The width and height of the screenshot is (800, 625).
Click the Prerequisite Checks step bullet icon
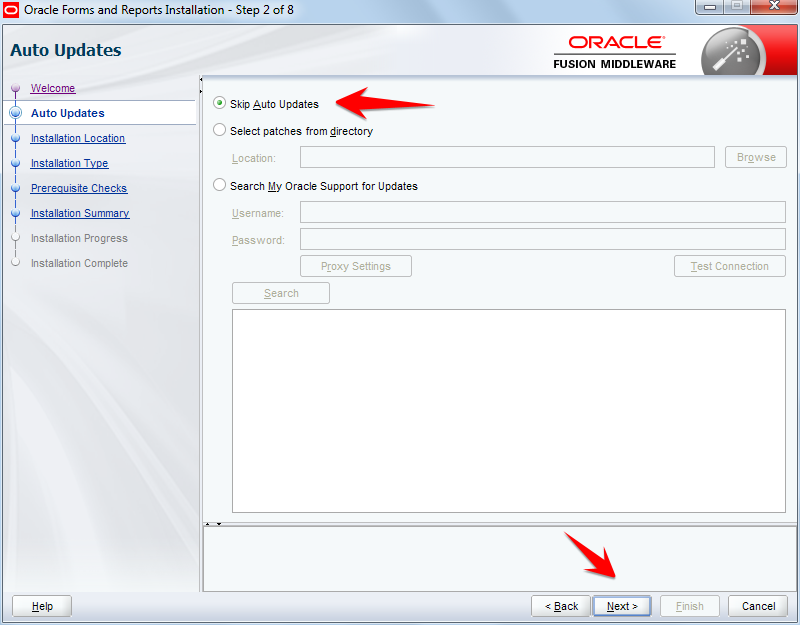[15, 188]
